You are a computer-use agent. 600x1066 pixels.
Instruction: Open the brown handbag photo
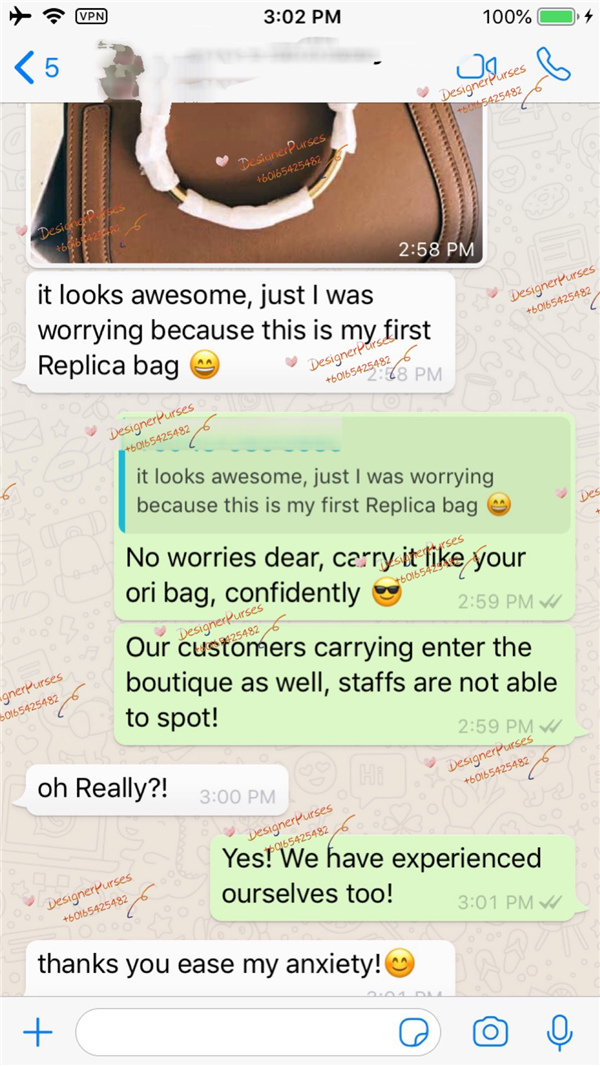click(x=255, y=184)
